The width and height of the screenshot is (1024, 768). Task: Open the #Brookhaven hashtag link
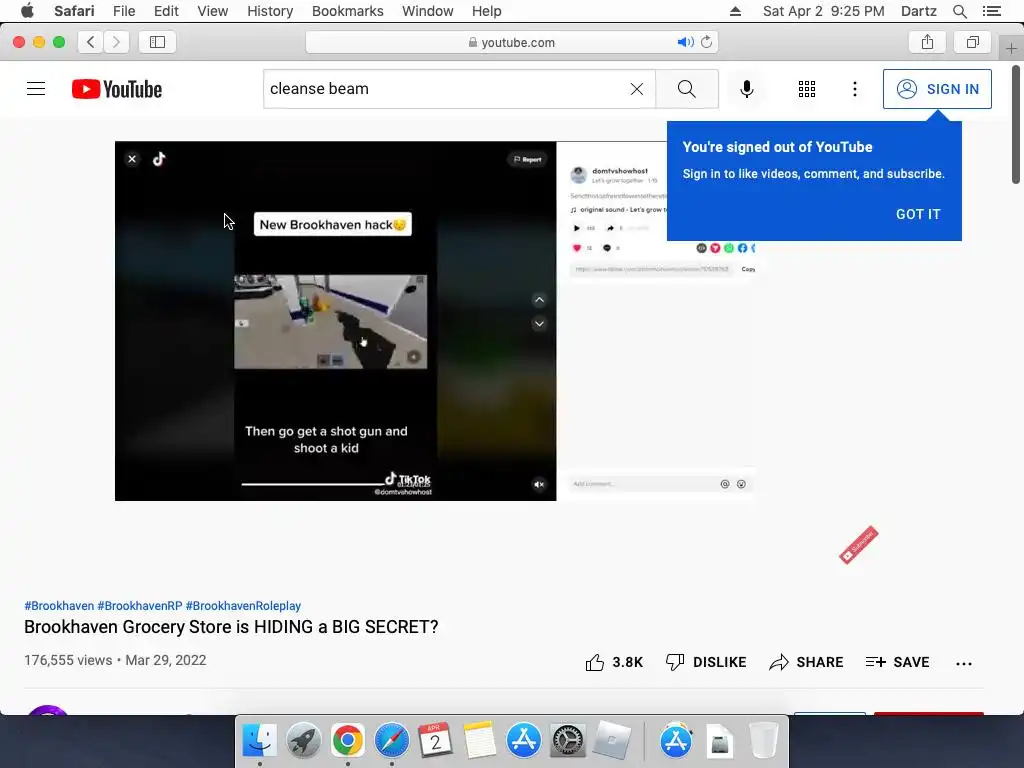59,606
